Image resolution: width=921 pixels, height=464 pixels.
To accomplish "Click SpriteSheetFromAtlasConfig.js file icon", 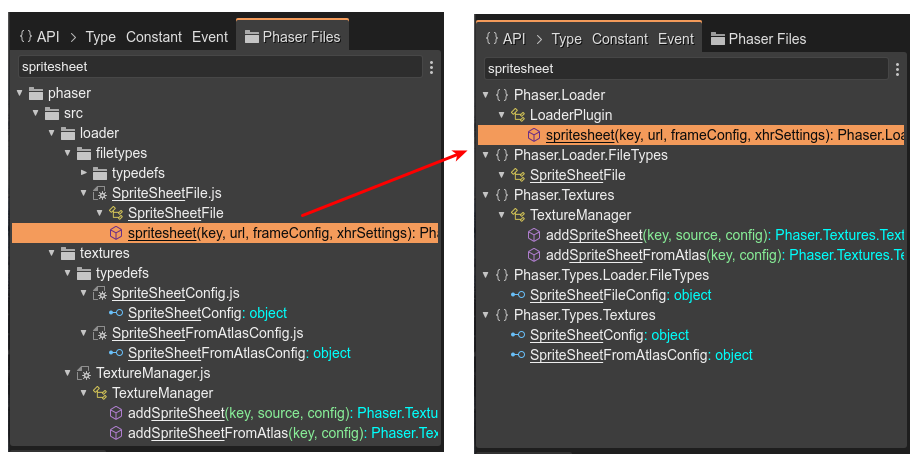I will pos(100,333).
